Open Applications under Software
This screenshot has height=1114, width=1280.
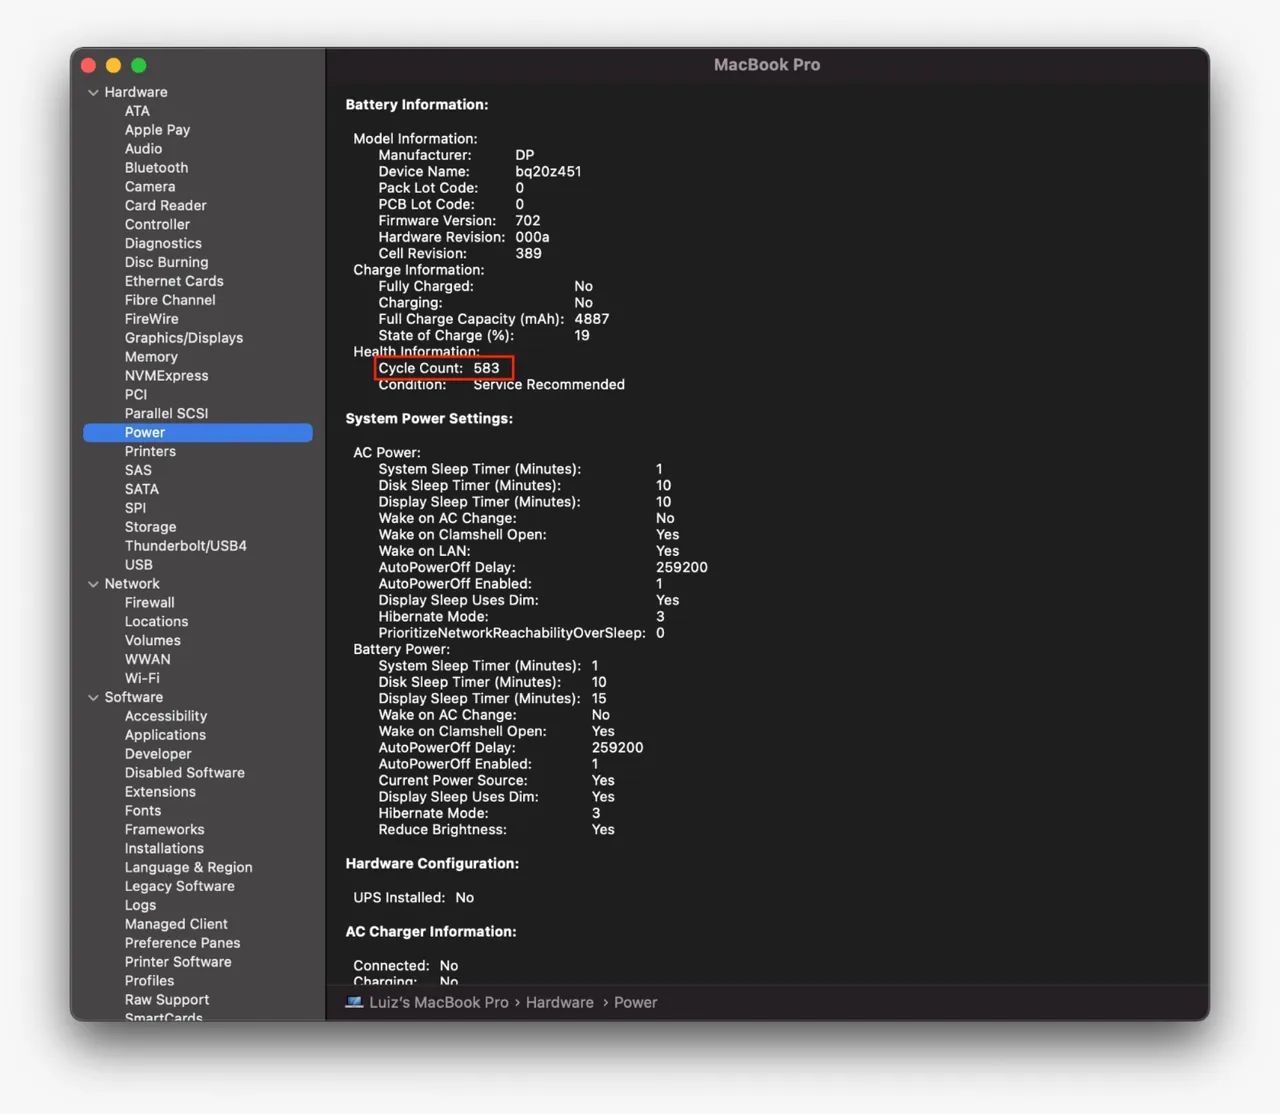(165, 735)
